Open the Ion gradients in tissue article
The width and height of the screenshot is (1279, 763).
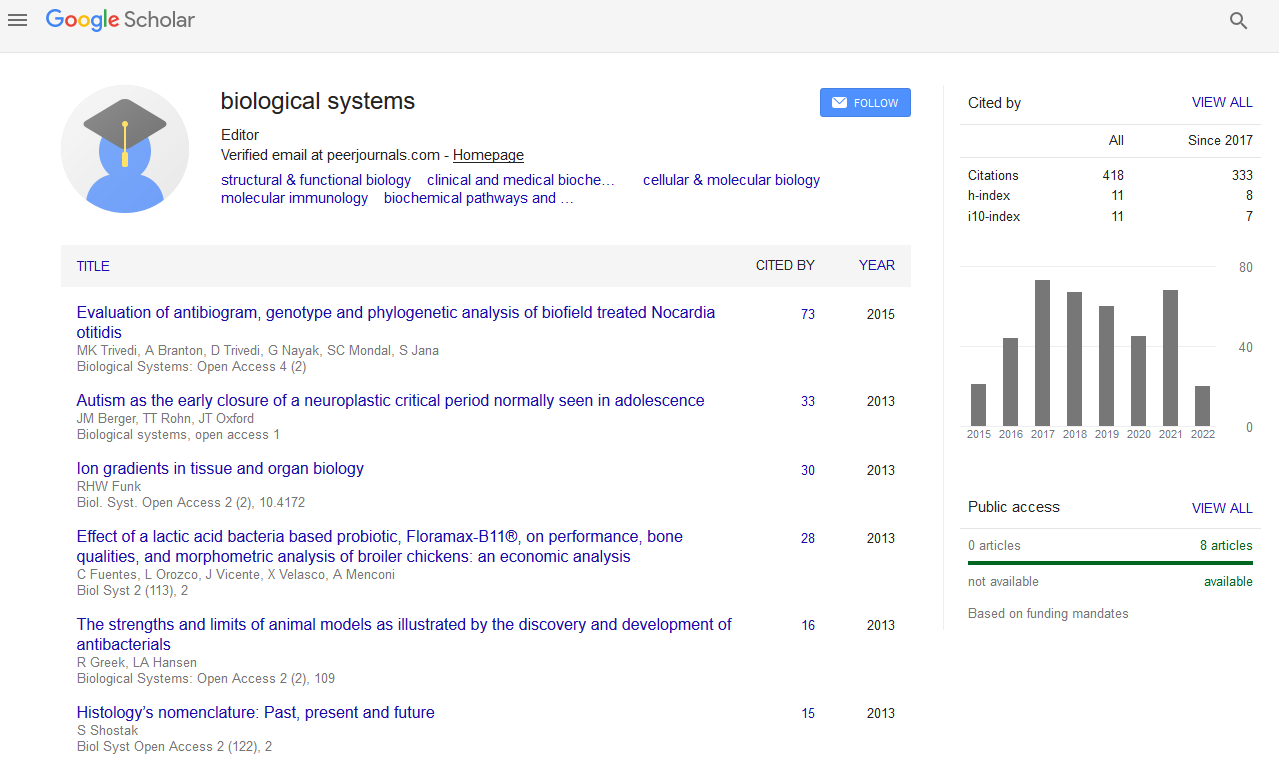click(x=220, y=468)
